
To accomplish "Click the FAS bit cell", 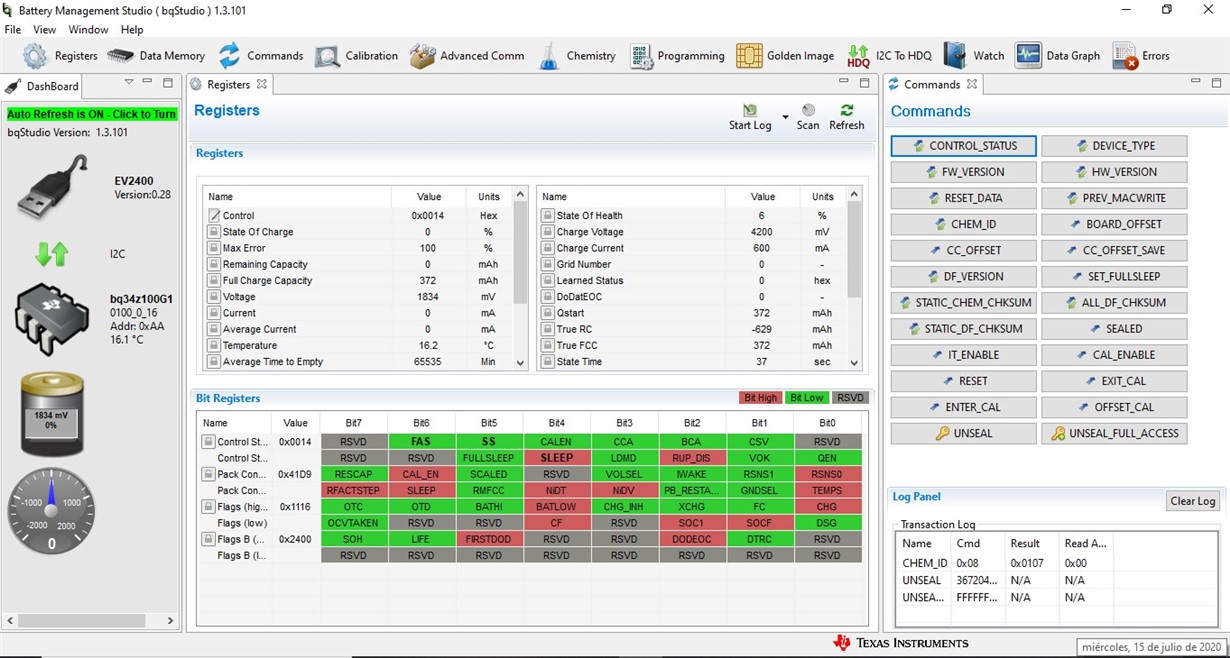I will (x=421, y=442).
